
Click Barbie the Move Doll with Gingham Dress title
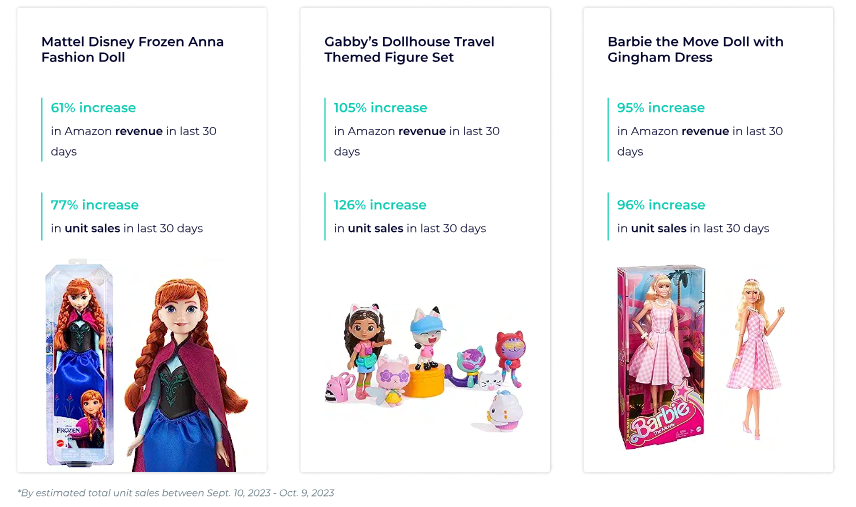[695, 50]
